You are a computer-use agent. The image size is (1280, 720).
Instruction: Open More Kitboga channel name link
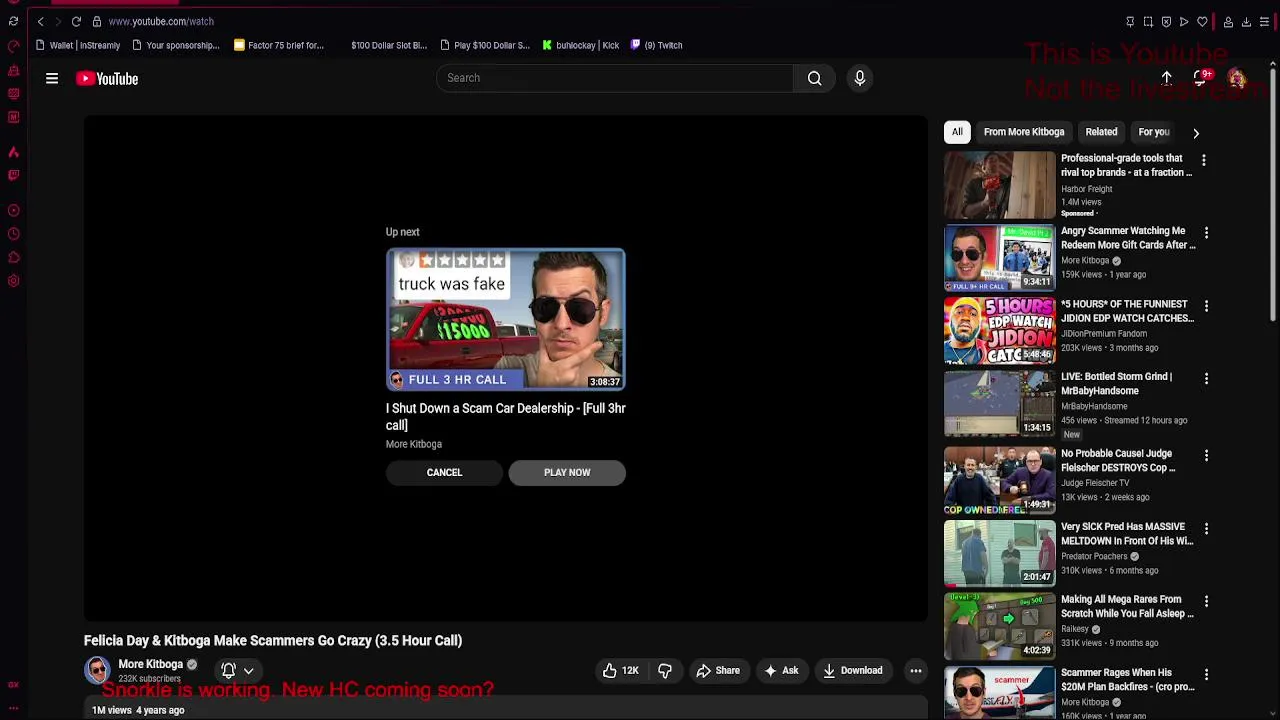point(150,664)
